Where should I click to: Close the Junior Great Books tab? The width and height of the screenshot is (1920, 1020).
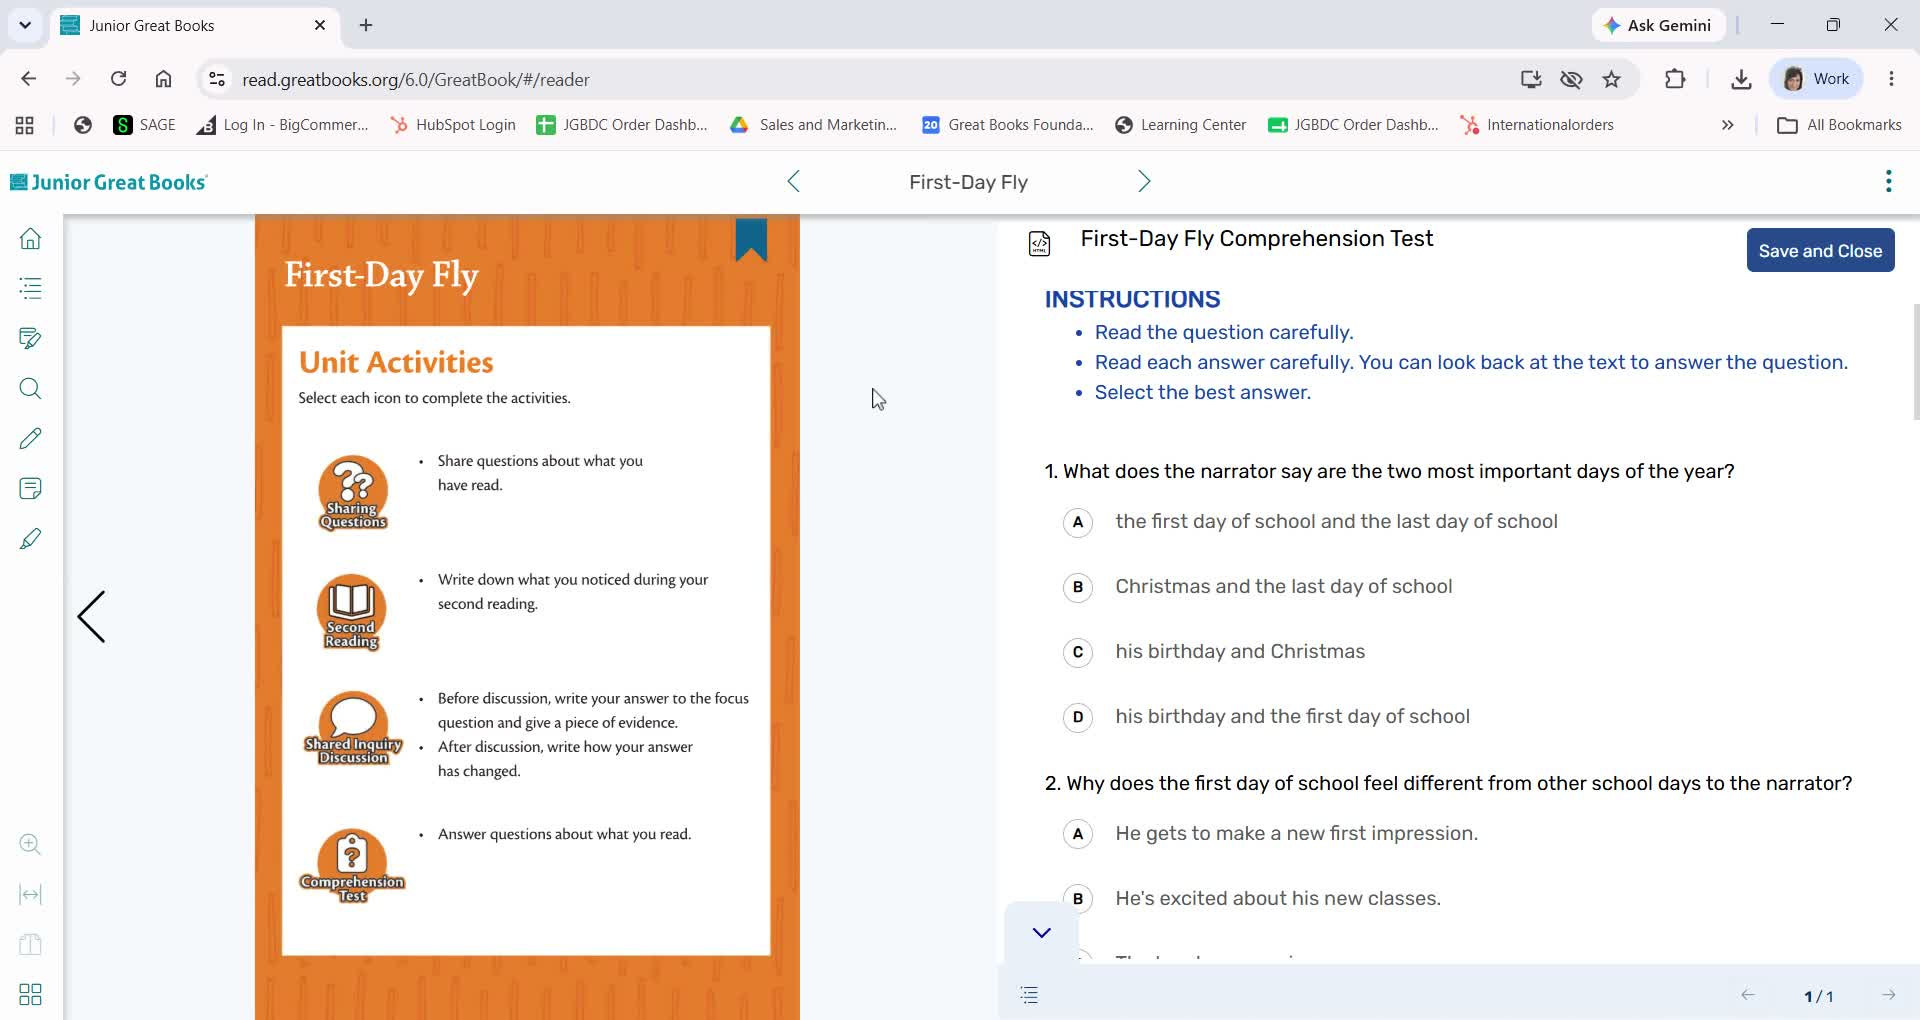tap(320, 25)
